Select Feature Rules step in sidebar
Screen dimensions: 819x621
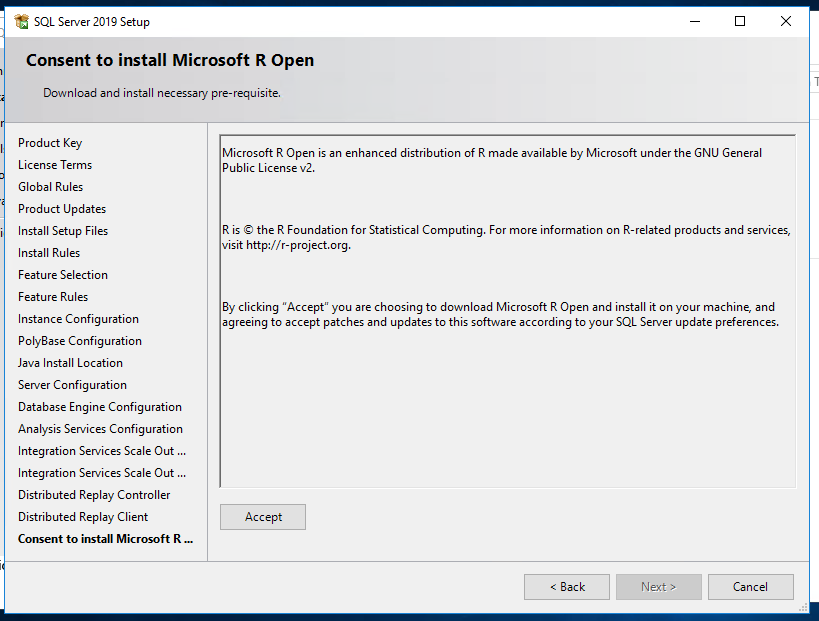pyautogui.click(x=53, y=296)
